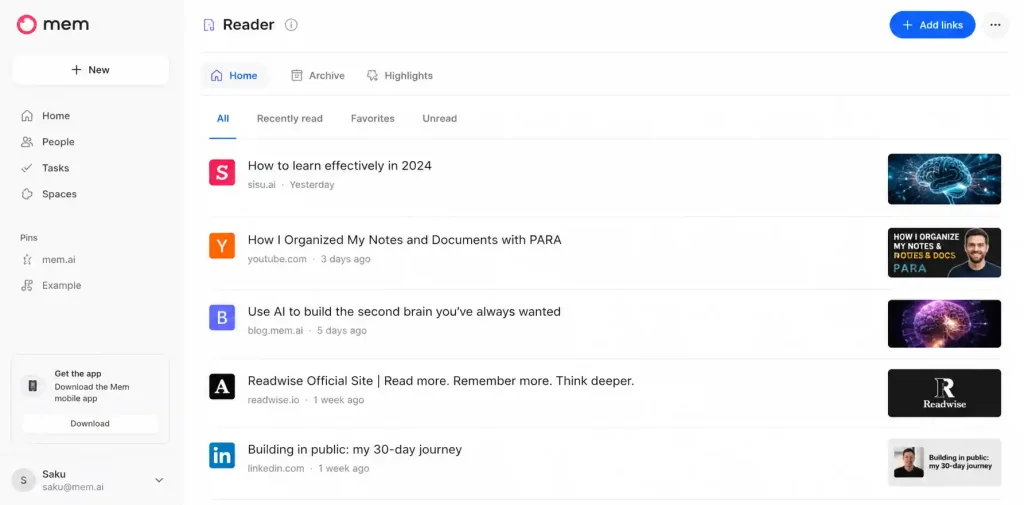
Task: Click the Reader page icon beside title
Action: [x=209, y=25]
